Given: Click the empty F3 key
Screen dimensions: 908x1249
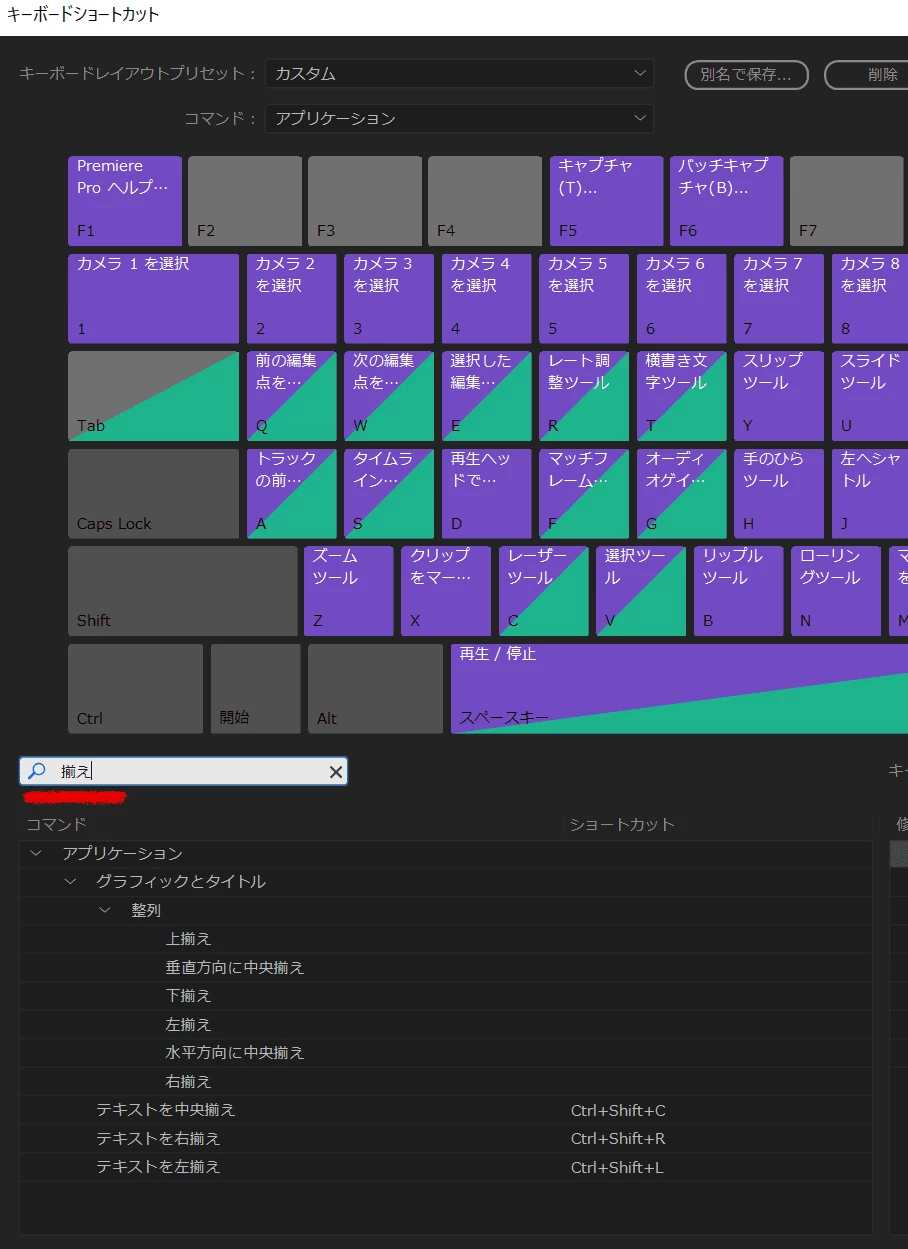Looking at the screenshot, I should [365, 201].
